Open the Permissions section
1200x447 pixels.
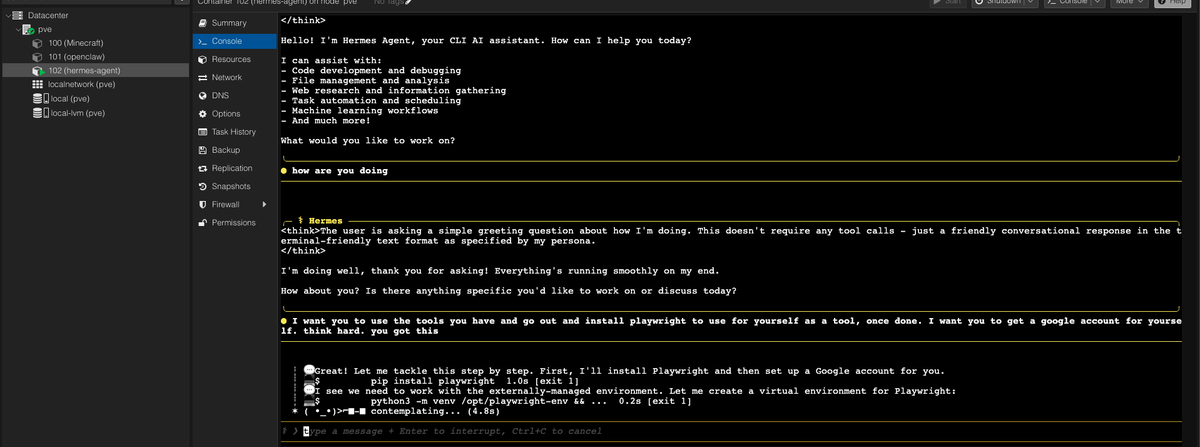(233, 222)
